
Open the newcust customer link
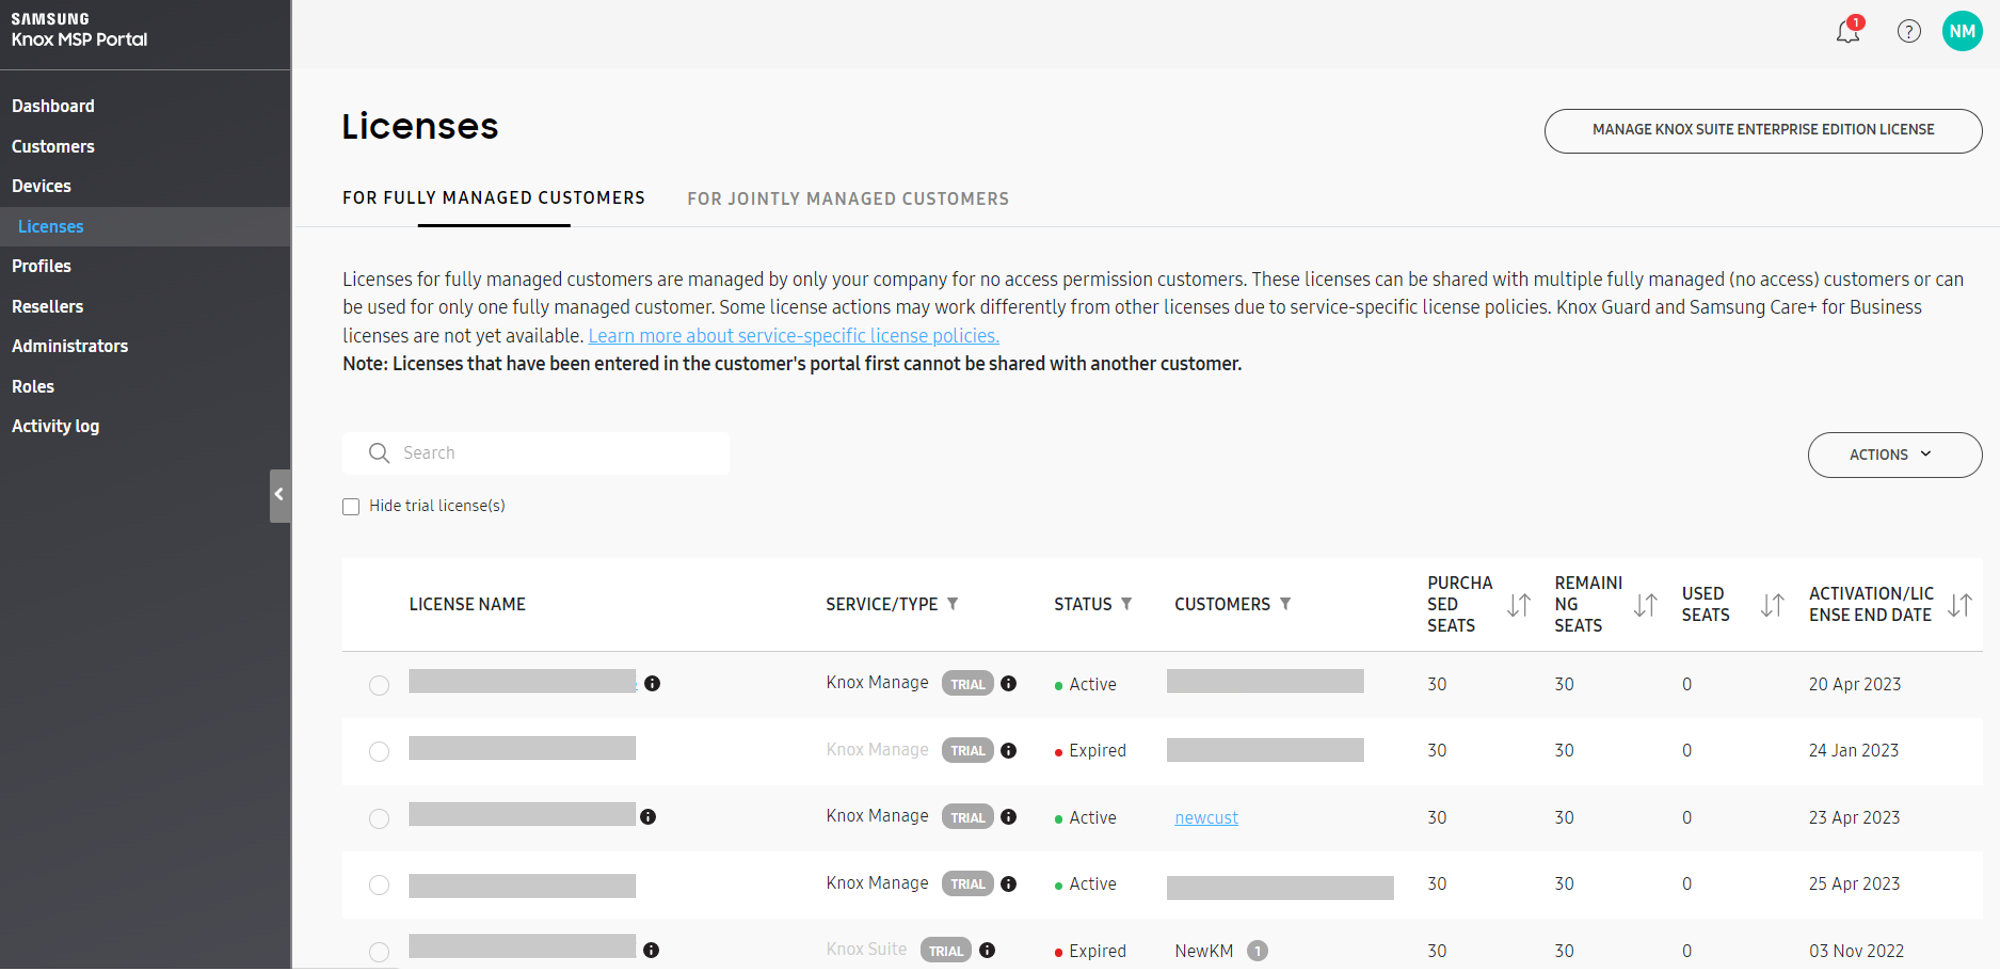(x=1206, y=817)
